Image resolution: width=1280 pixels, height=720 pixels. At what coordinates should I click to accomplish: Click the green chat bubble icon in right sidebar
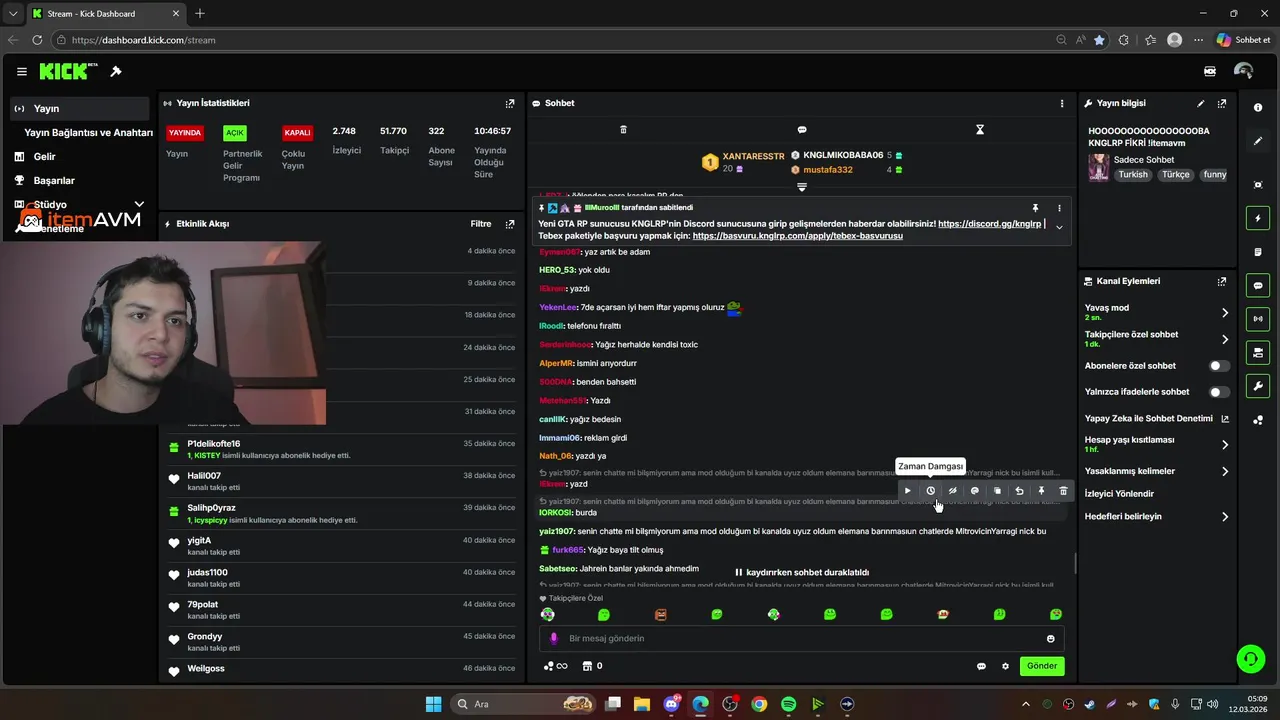[1258, 285]
